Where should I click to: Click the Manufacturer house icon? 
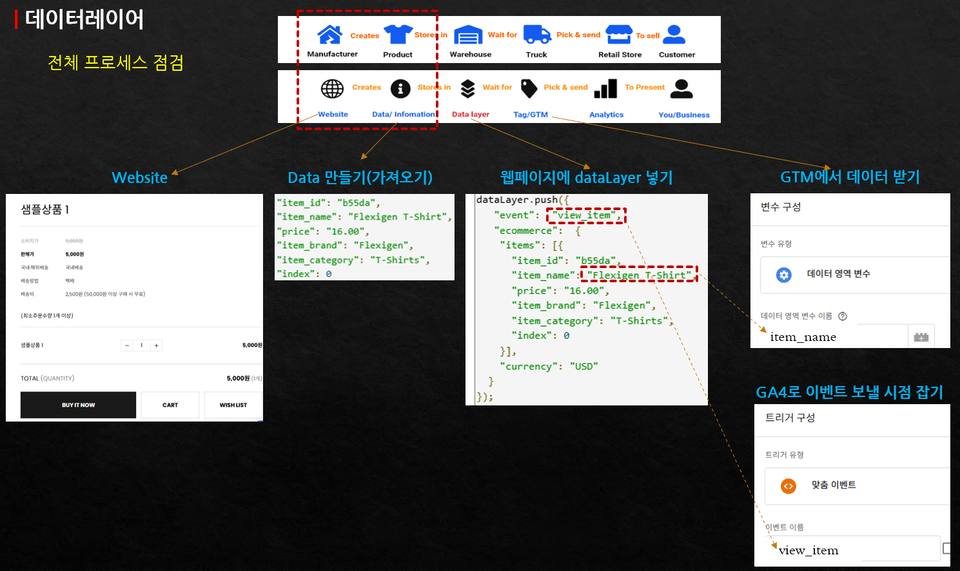330,34
